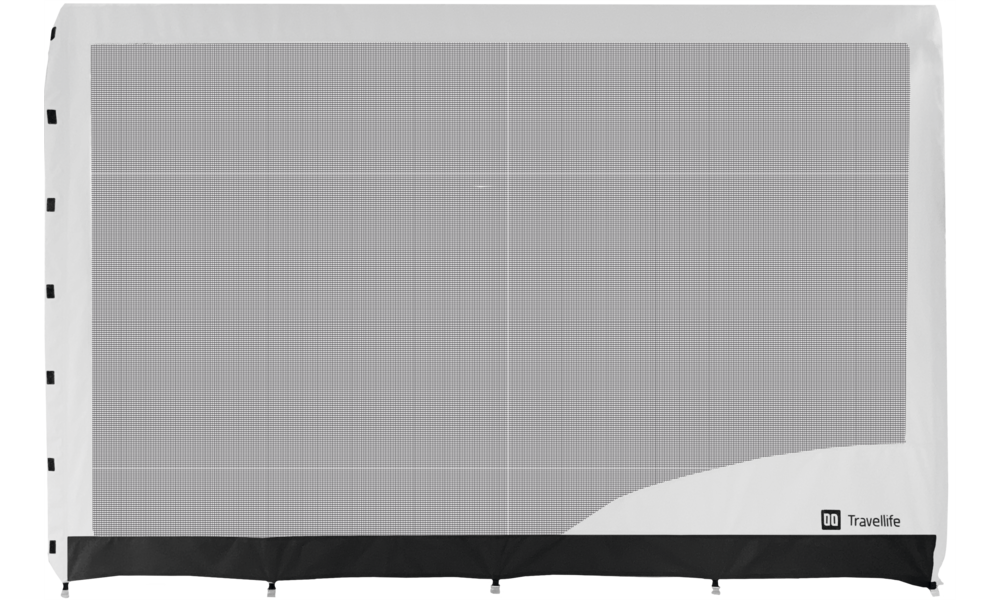Click the center bottom peg loop

[x=493, y=586]
